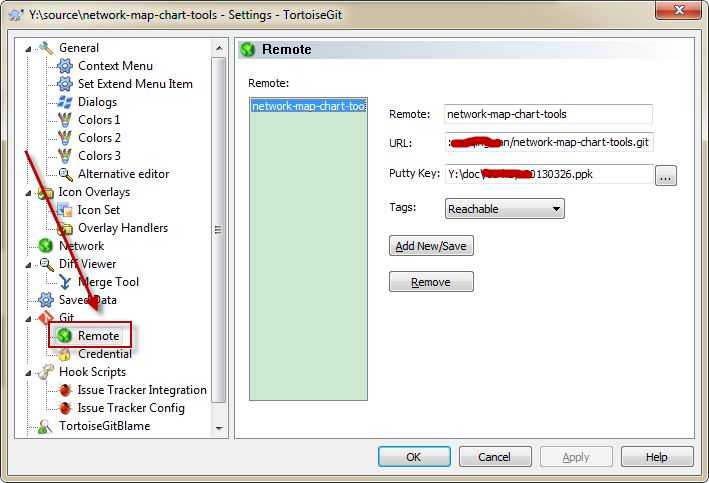Click the Putty Key path field

point(549,174)
